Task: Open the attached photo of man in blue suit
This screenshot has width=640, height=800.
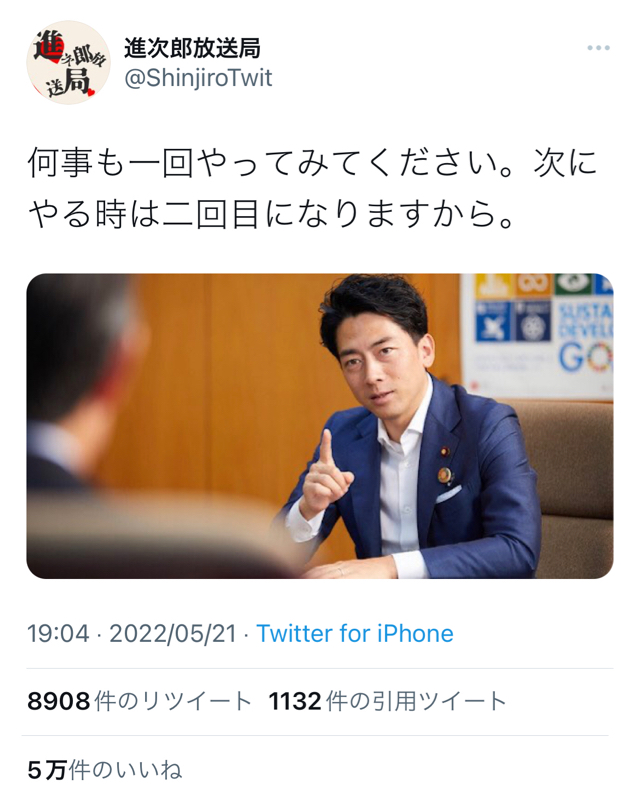Action: 320,426
